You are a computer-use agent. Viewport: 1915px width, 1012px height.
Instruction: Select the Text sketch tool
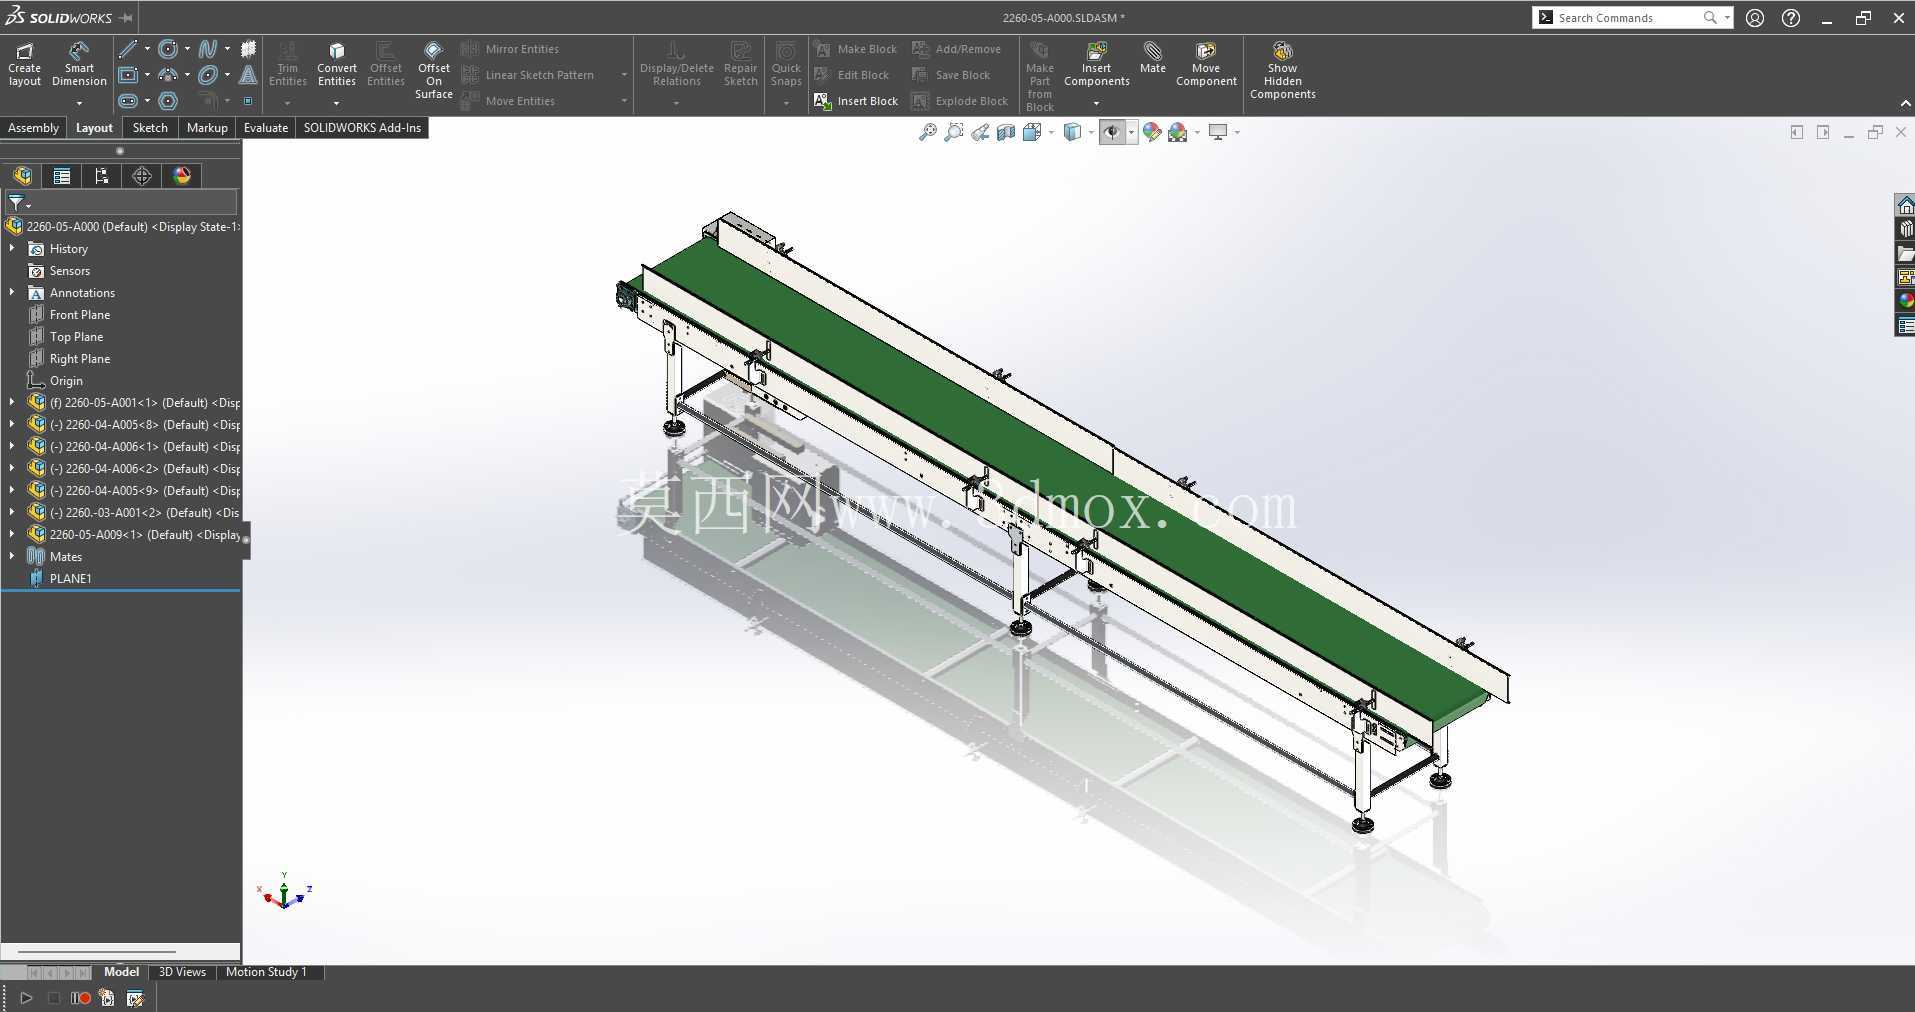pos(248,75)
